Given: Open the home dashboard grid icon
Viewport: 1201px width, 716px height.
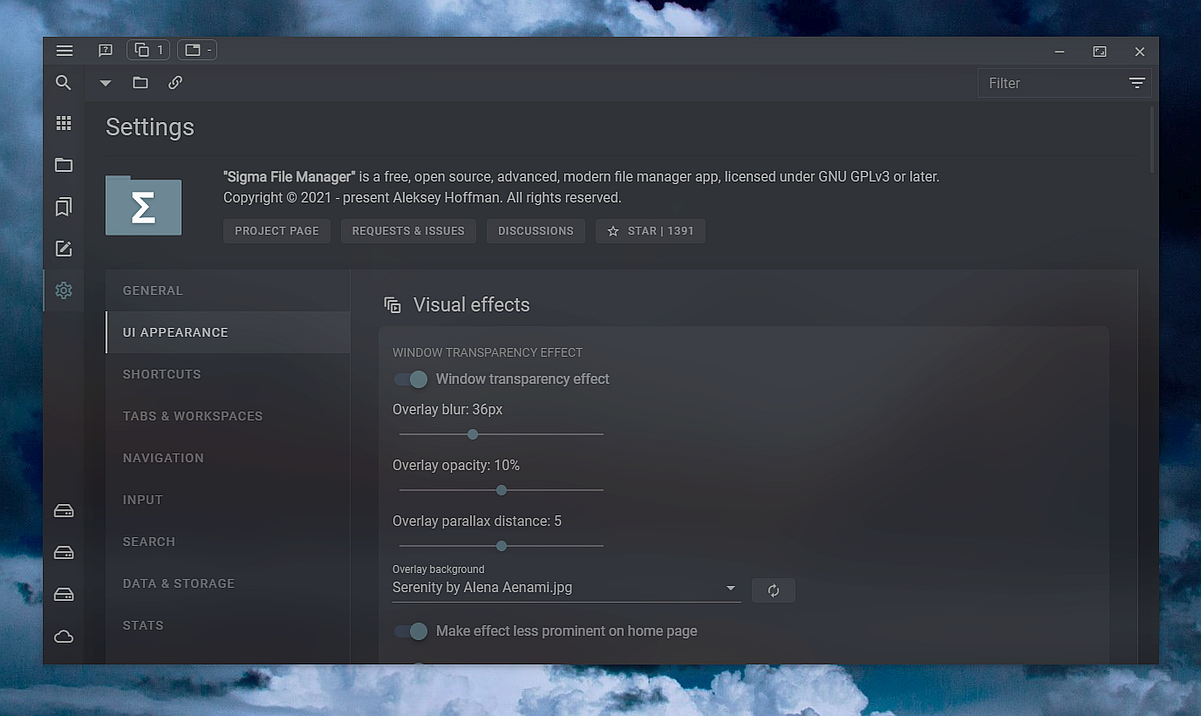Looking at the screenshot, I should pyautogui.click(x=64, y=123).
